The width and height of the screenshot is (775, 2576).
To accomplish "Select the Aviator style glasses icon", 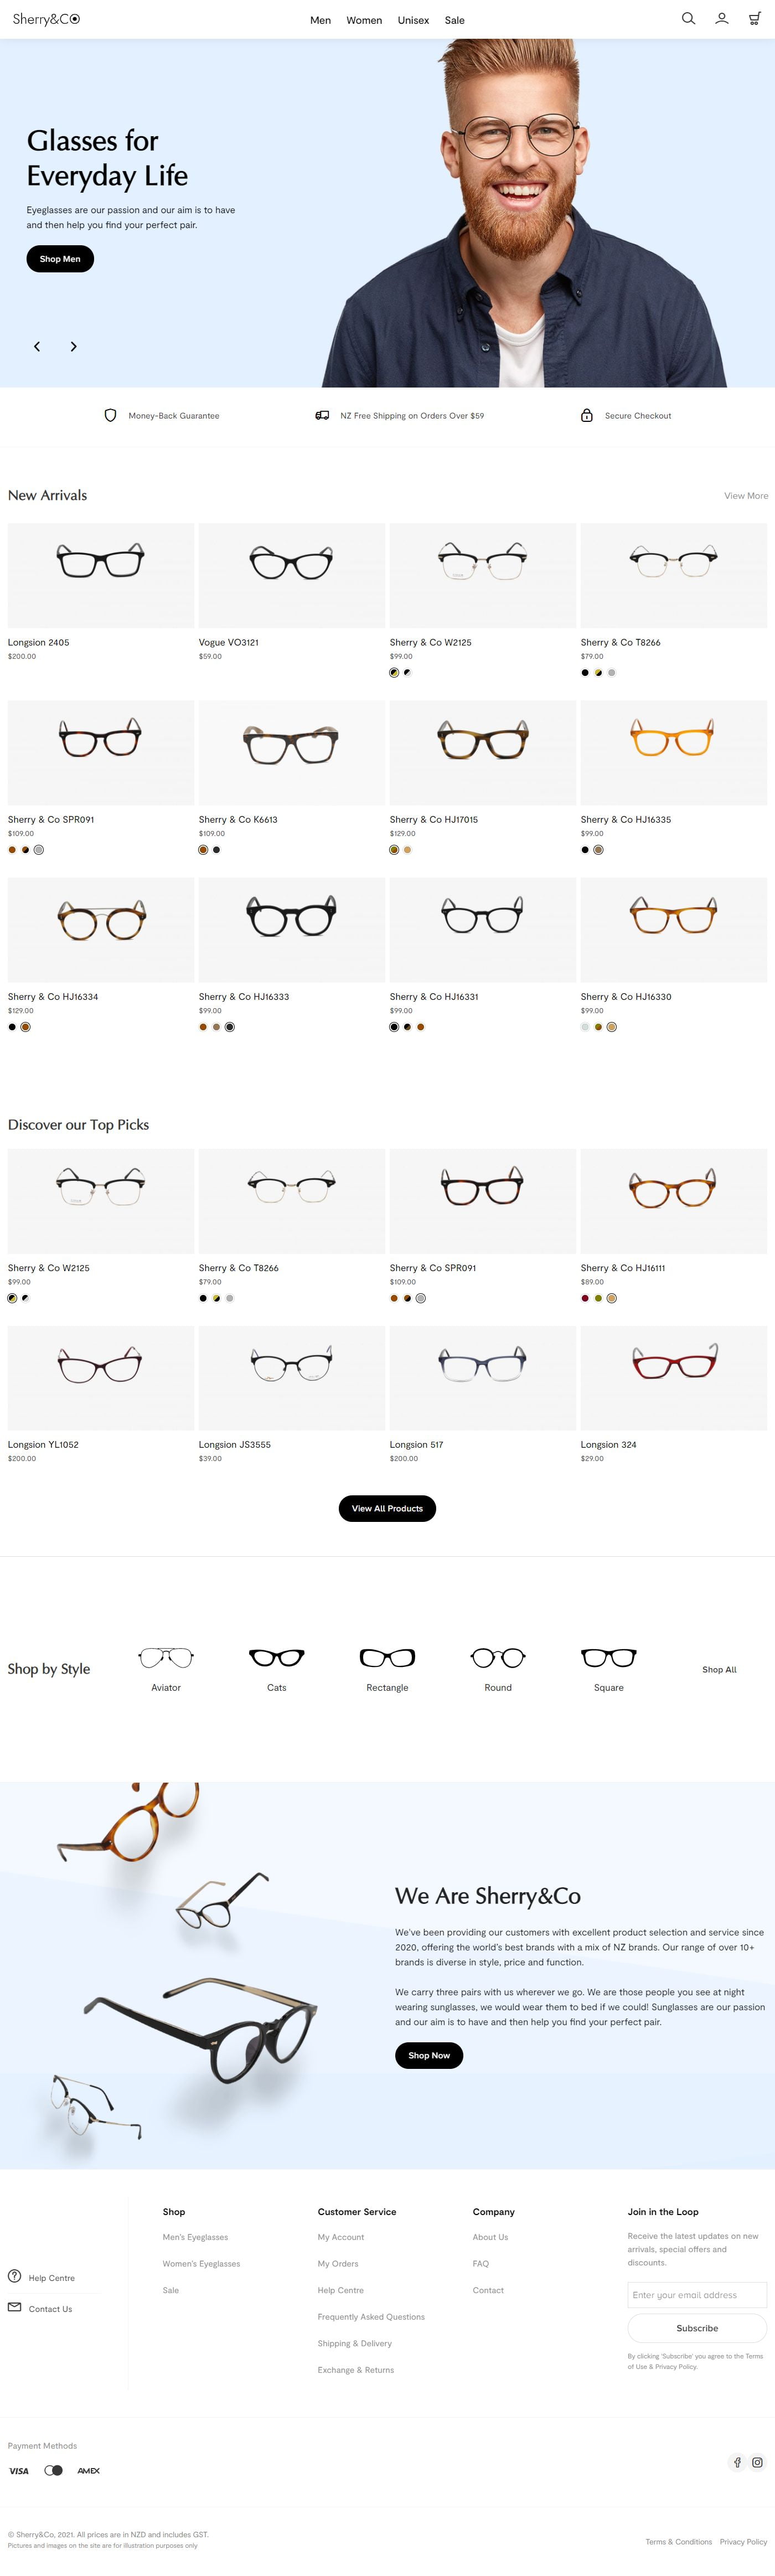I will 166,1657.
